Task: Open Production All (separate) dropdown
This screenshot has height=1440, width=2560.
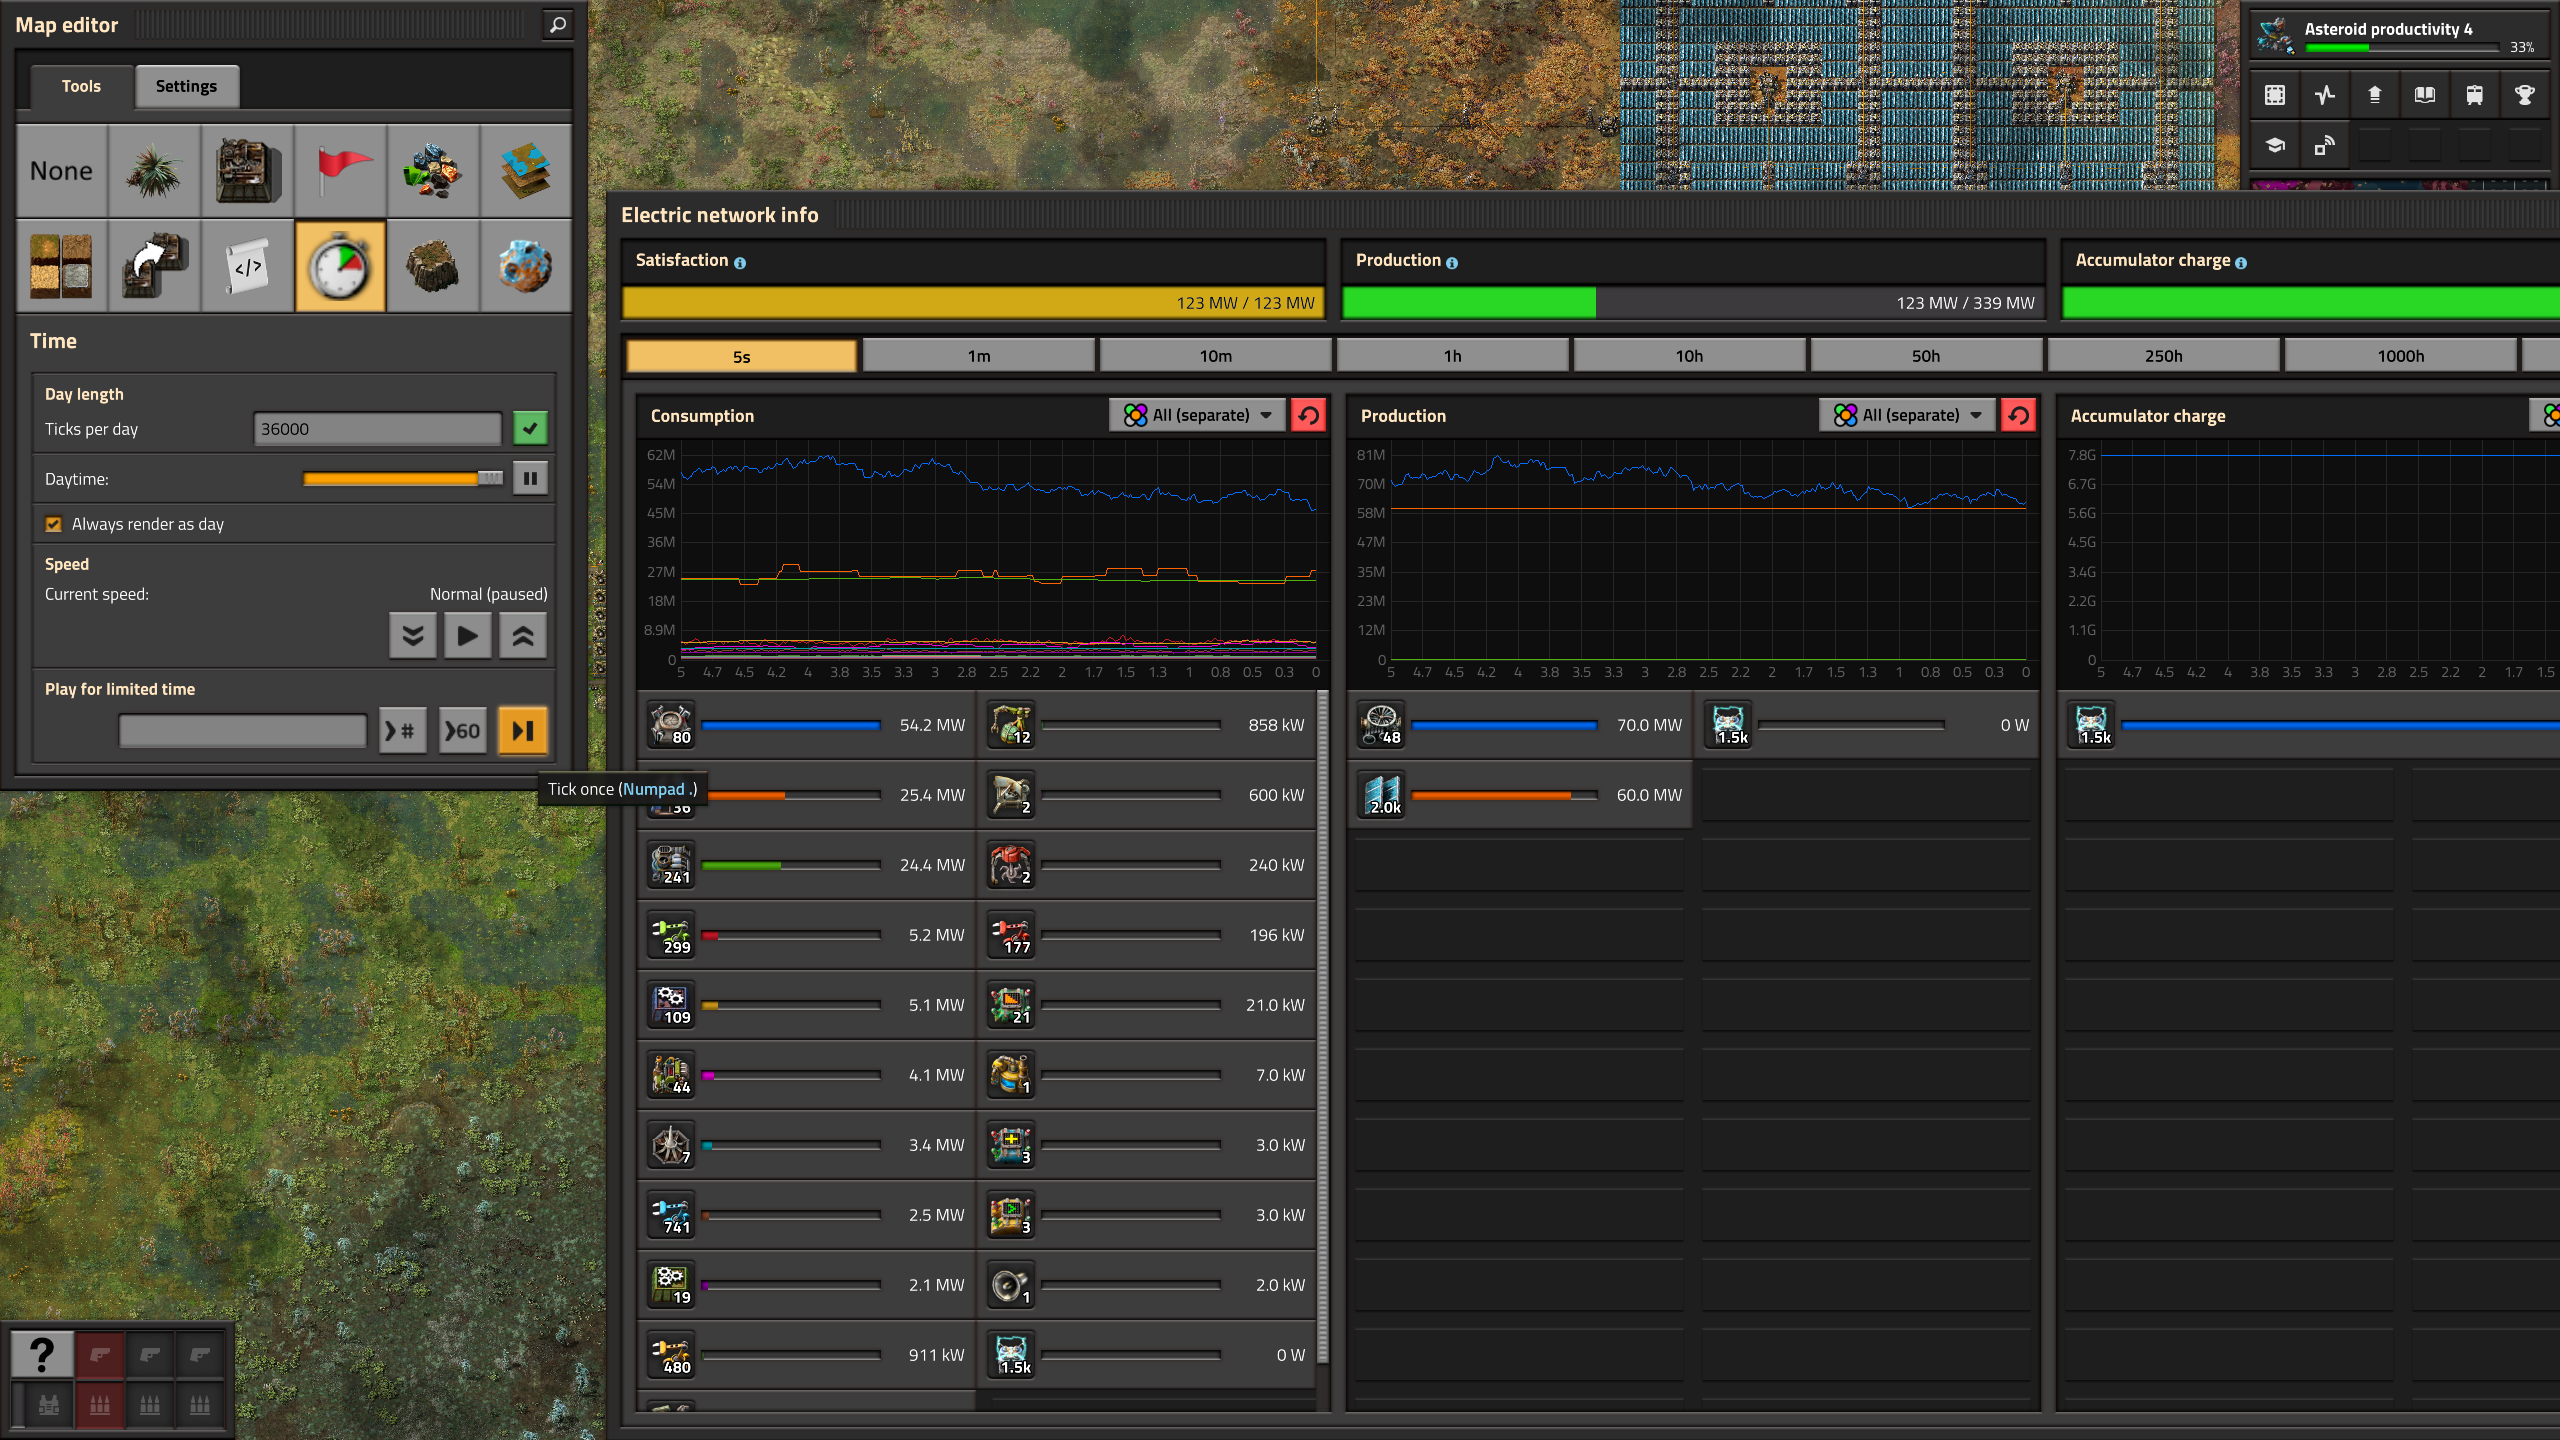Action: [x=1907, y=415]
